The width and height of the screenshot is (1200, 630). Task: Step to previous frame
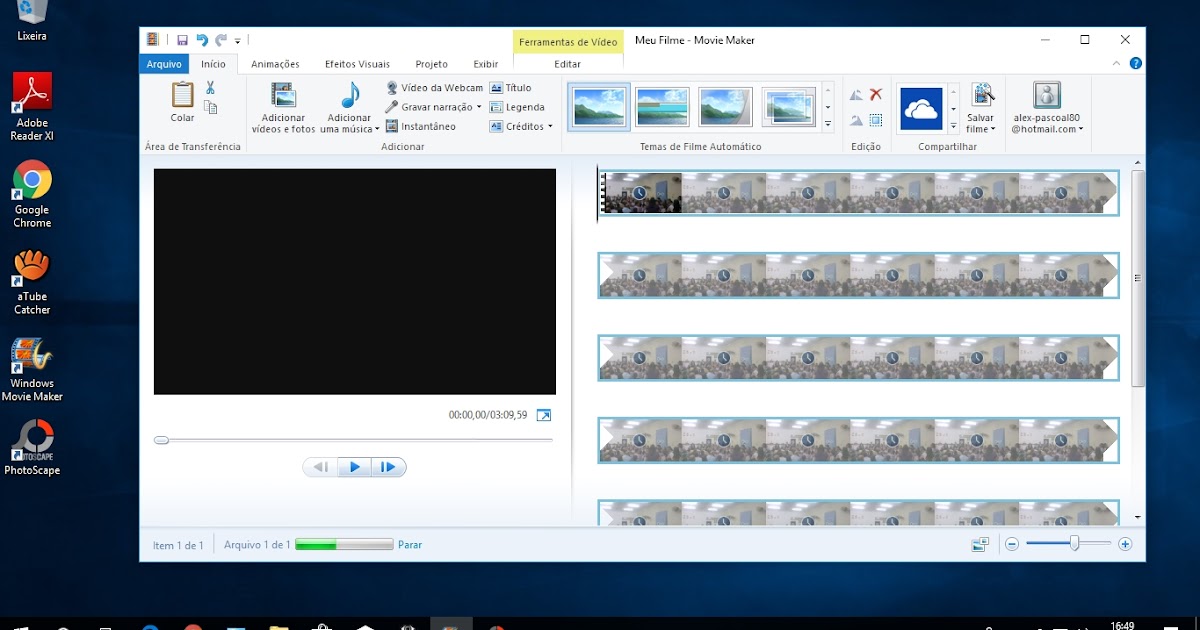pos(321,467)
